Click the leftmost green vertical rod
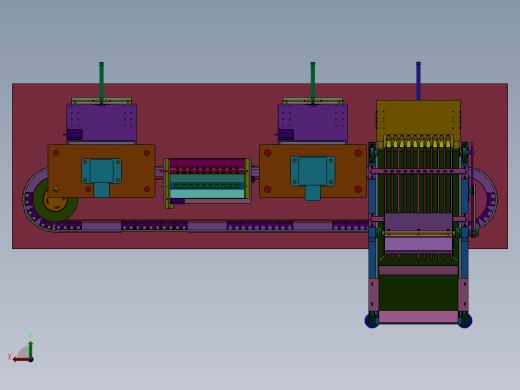Viewport: 520px width, 390px height. pos(101,81)
